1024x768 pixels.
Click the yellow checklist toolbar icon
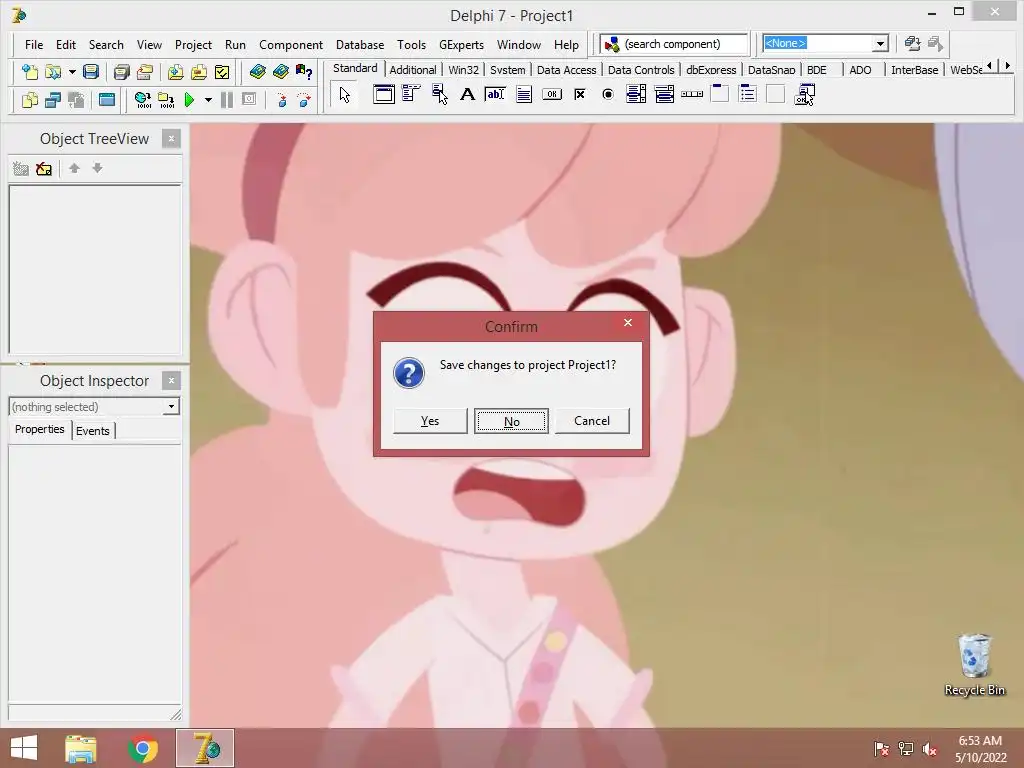click(x=222, y=71)
